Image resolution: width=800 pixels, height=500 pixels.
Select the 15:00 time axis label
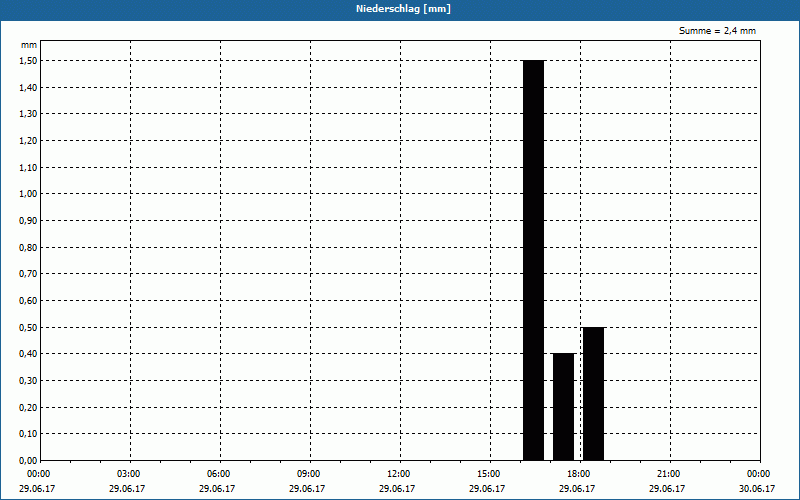pos(488,474)
